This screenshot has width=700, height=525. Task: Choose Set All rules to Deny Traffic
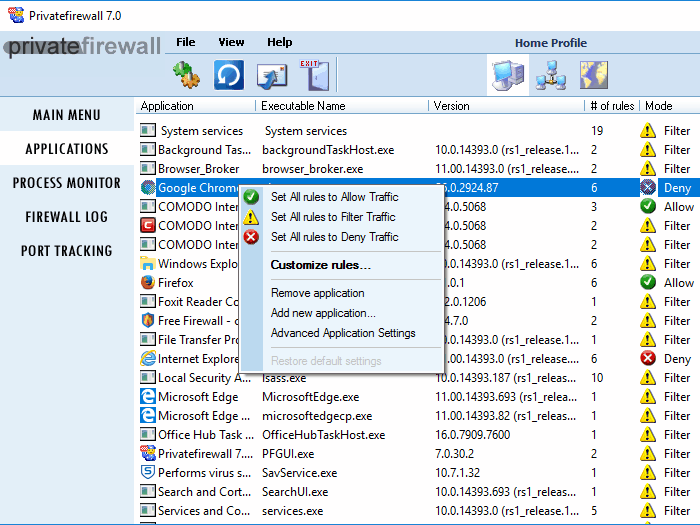click(335, 237)
